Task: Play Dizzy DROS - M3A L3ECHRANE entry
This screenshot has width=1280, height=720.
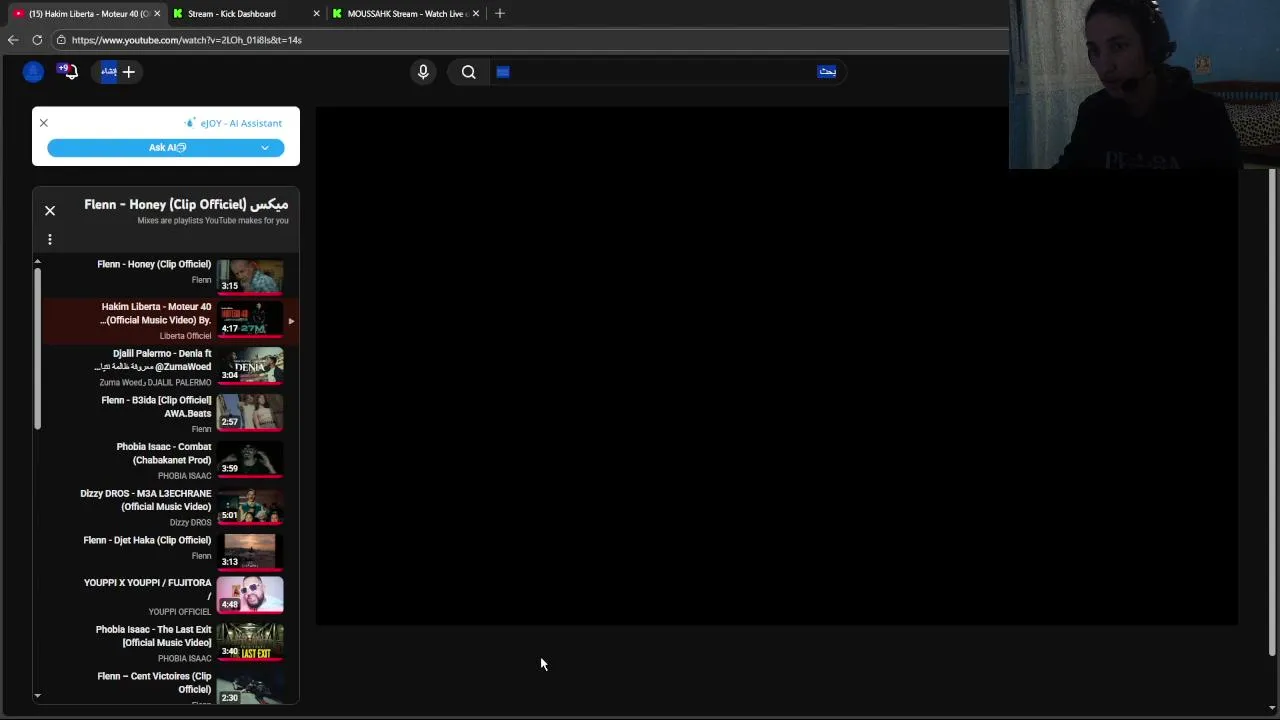Action: tap(168, 507)
